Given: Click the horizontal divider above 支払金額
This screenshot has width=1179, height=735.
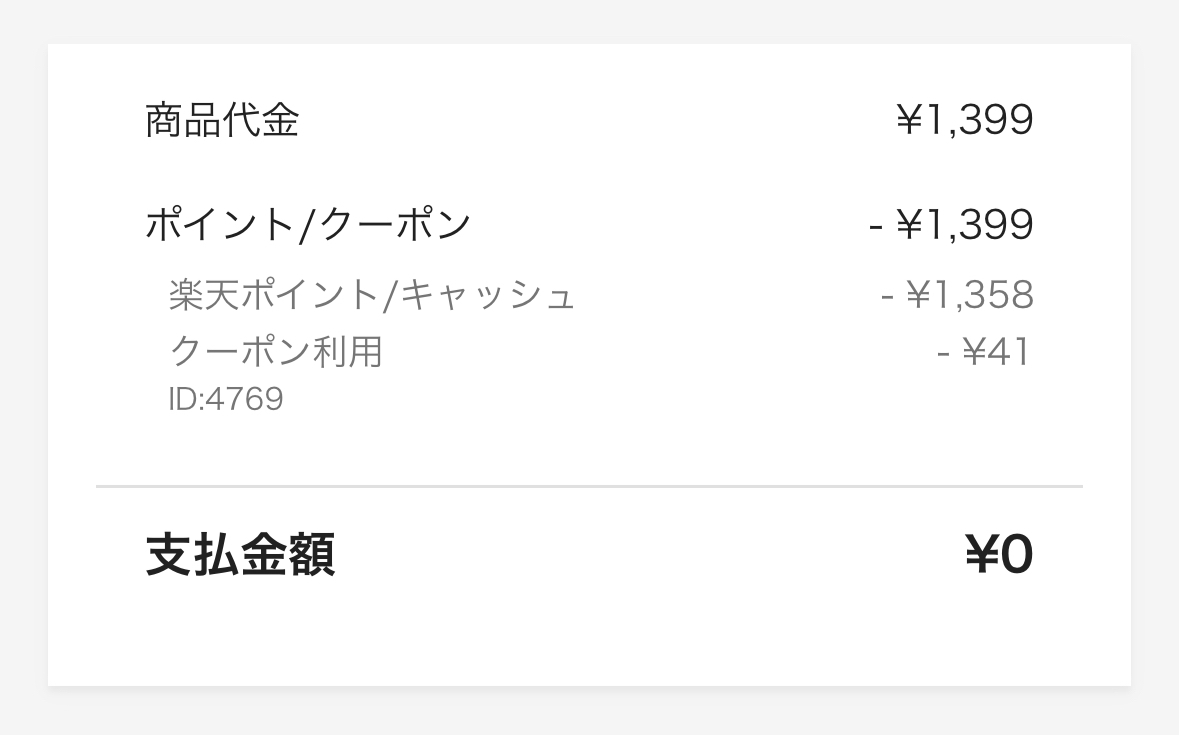Looking at the screenshot, I should click(590, 486).
